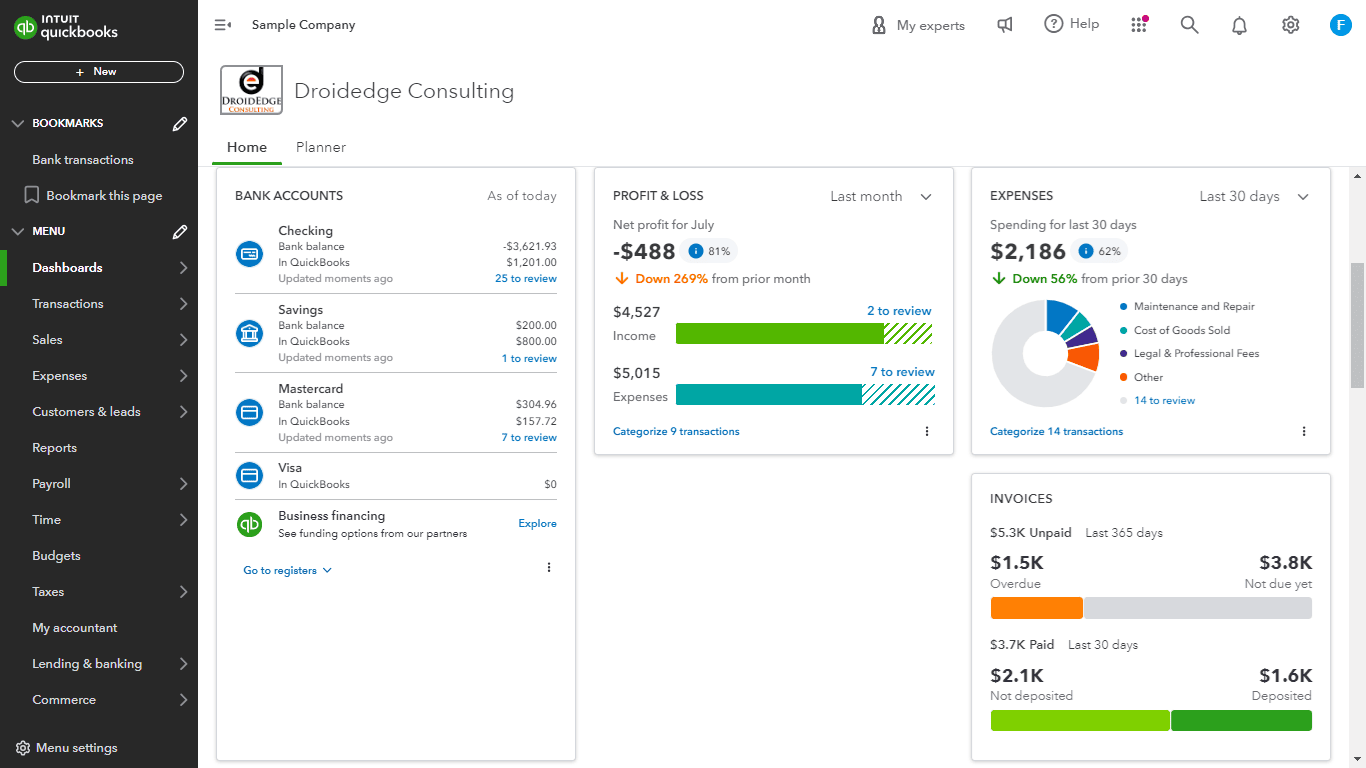The image size is (1366, 768).
Task: Click the QuickBooks logo
Action: pos(66,27)
